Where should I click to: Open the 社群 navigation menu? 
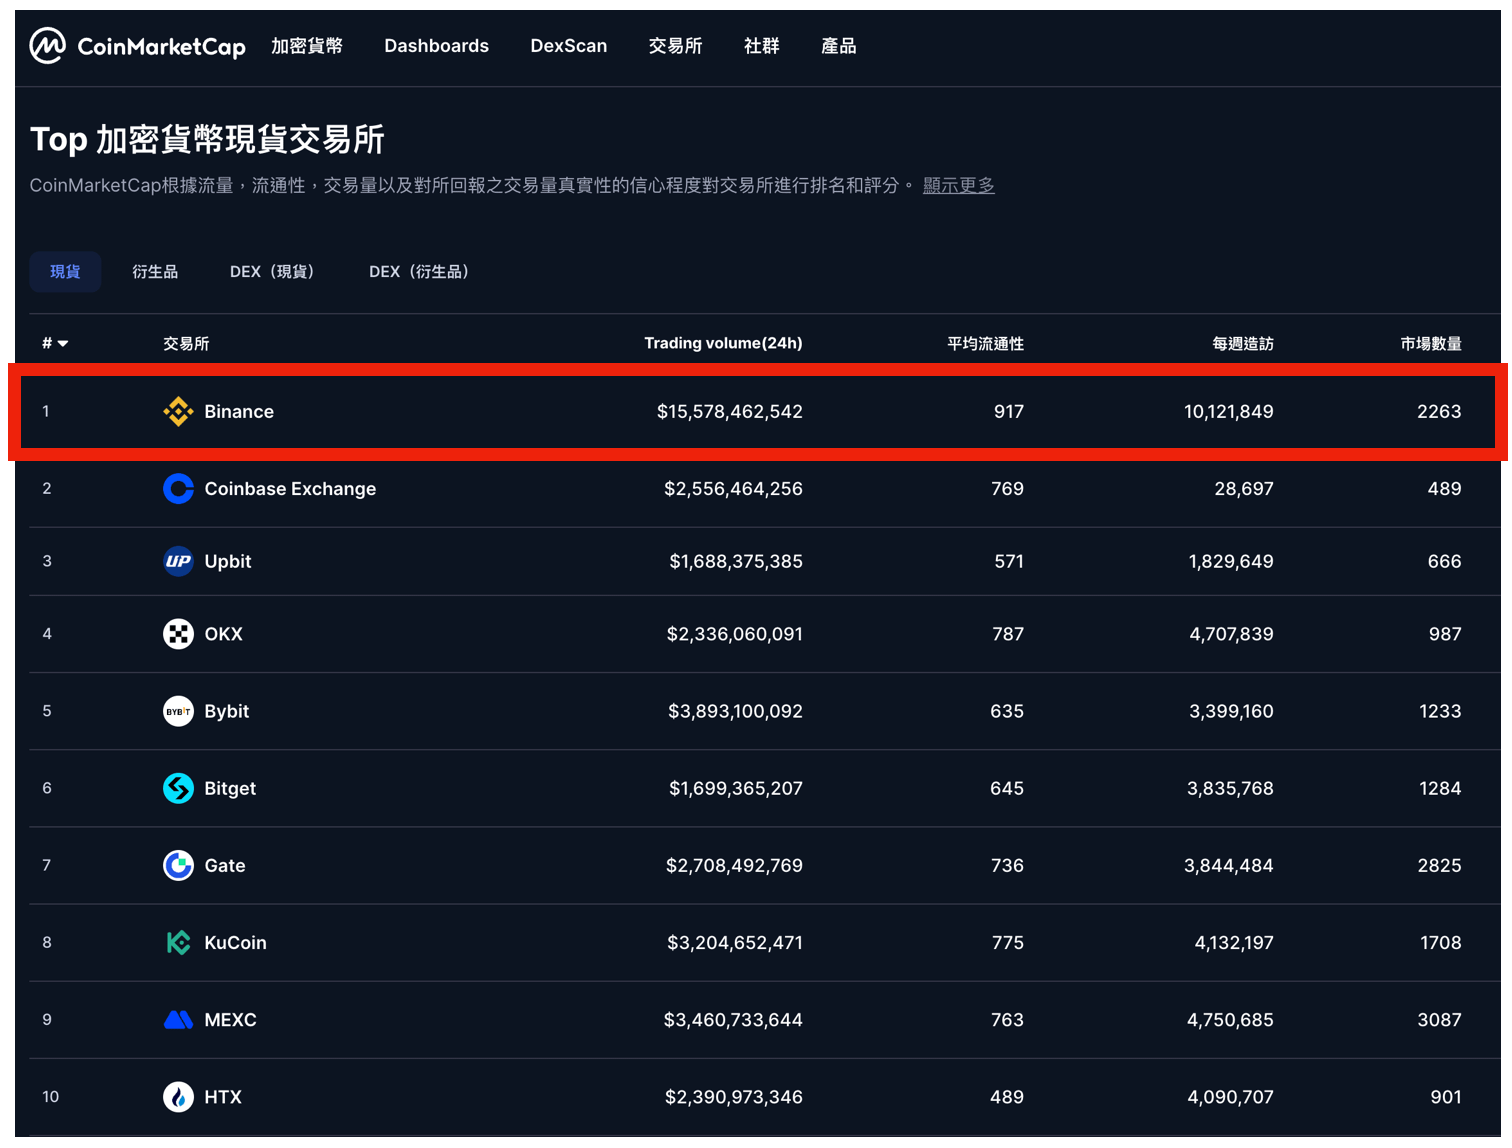click(x=762, y=46)
